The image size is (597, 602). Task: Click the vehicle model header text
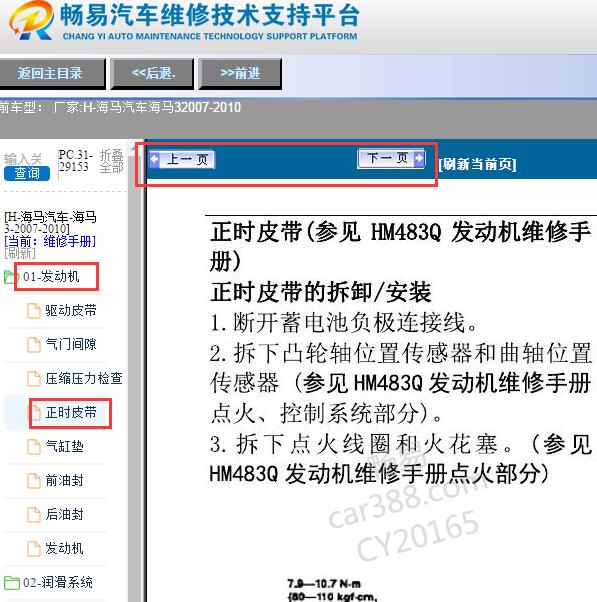(121, 107)
